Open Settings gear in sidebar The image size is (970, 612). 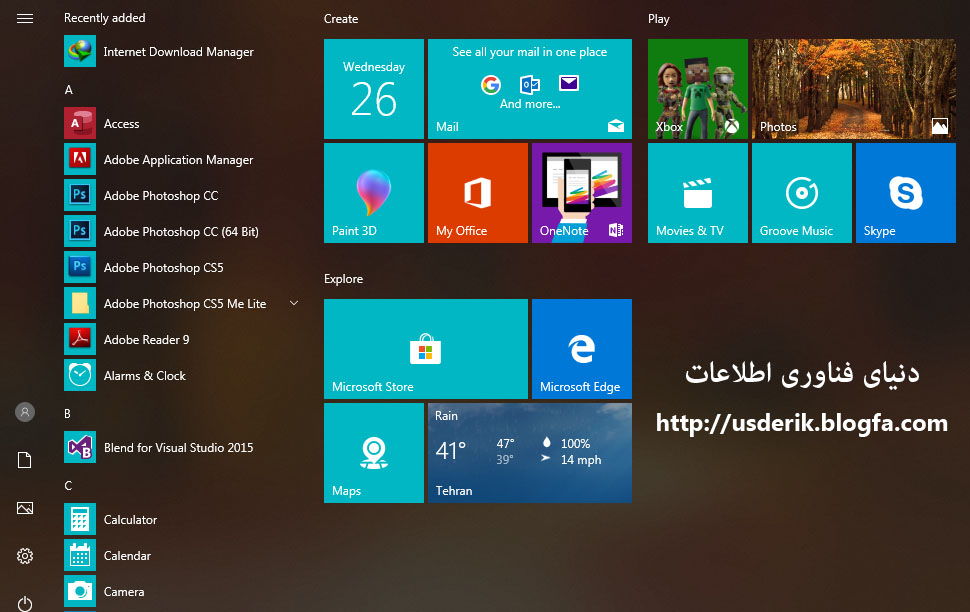(25, 556)
